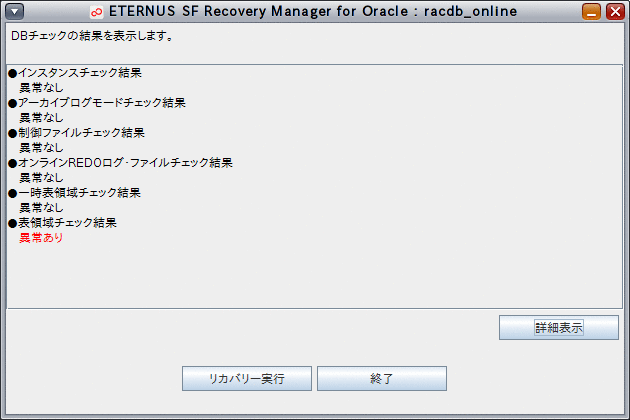Click the リカバリー実行 button
The image size is (630, 420).
(247, 378)
